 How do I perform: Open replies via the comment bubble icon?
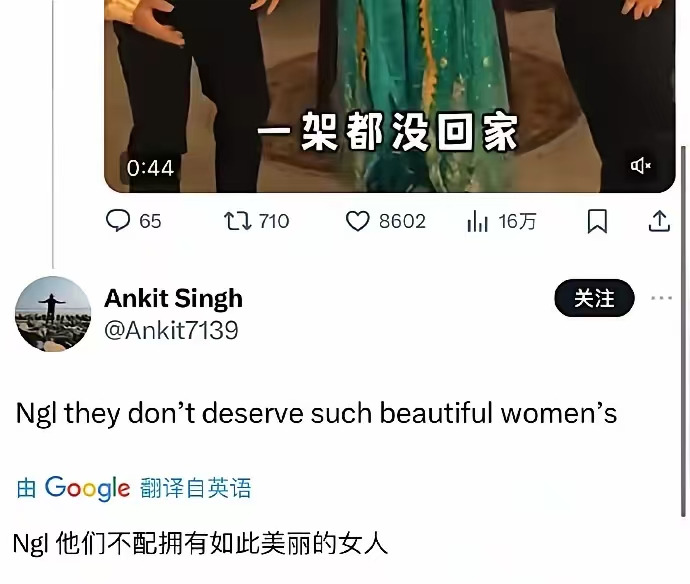tap(118, 220)
